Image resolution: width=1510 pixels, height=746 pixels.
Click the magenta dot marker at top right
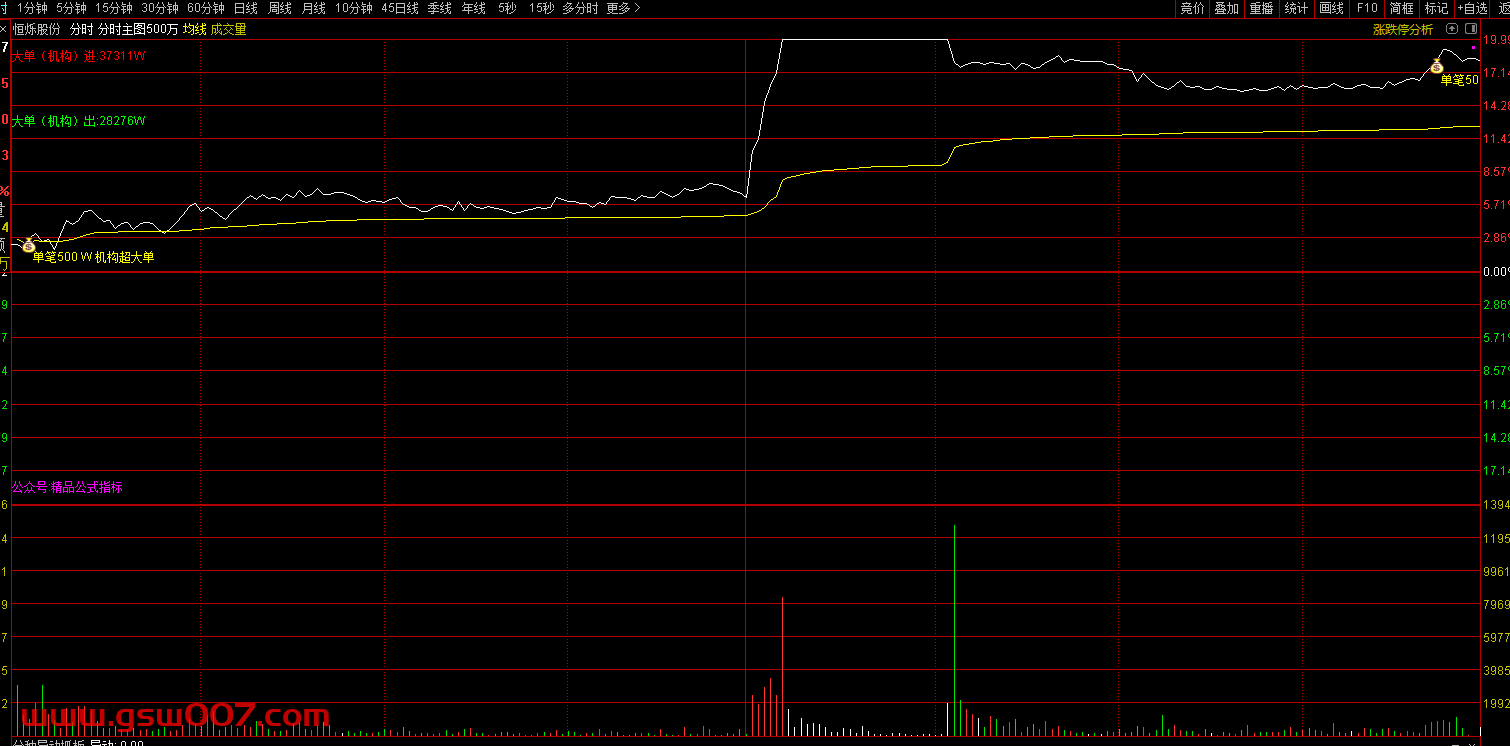pyautogui.click(x=1473, y=47)
